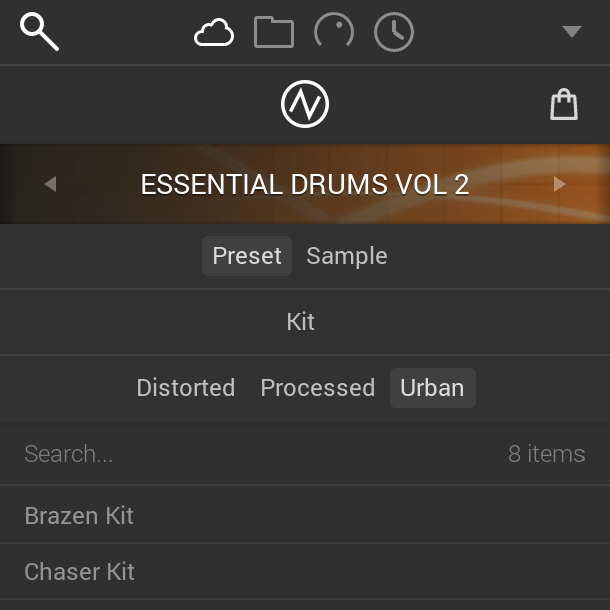
Task: Go to previous pack with left arrow
Action: 51,184
